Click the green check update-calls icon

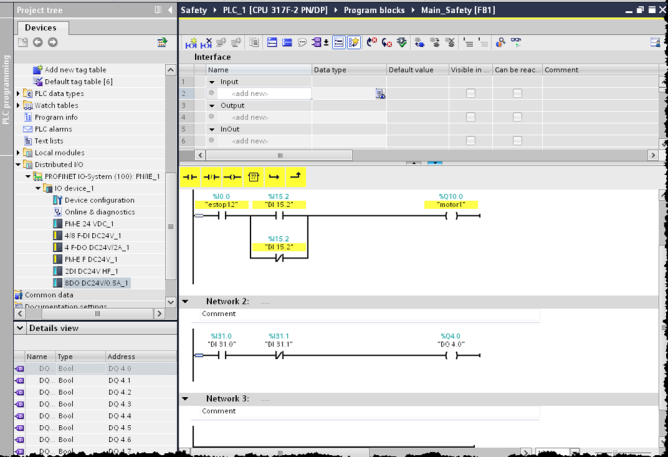[401, 42]
